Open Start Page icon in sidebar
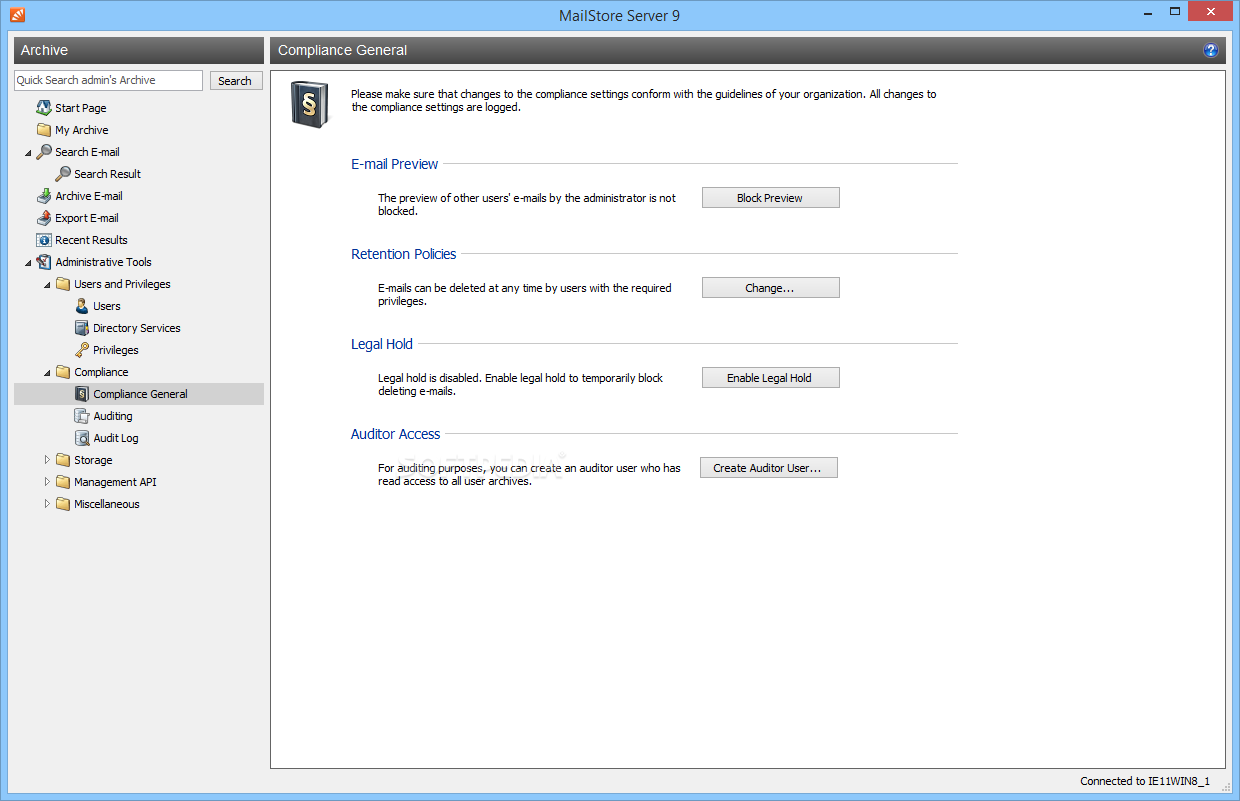1240x801 pixels. tap(44, 108)
